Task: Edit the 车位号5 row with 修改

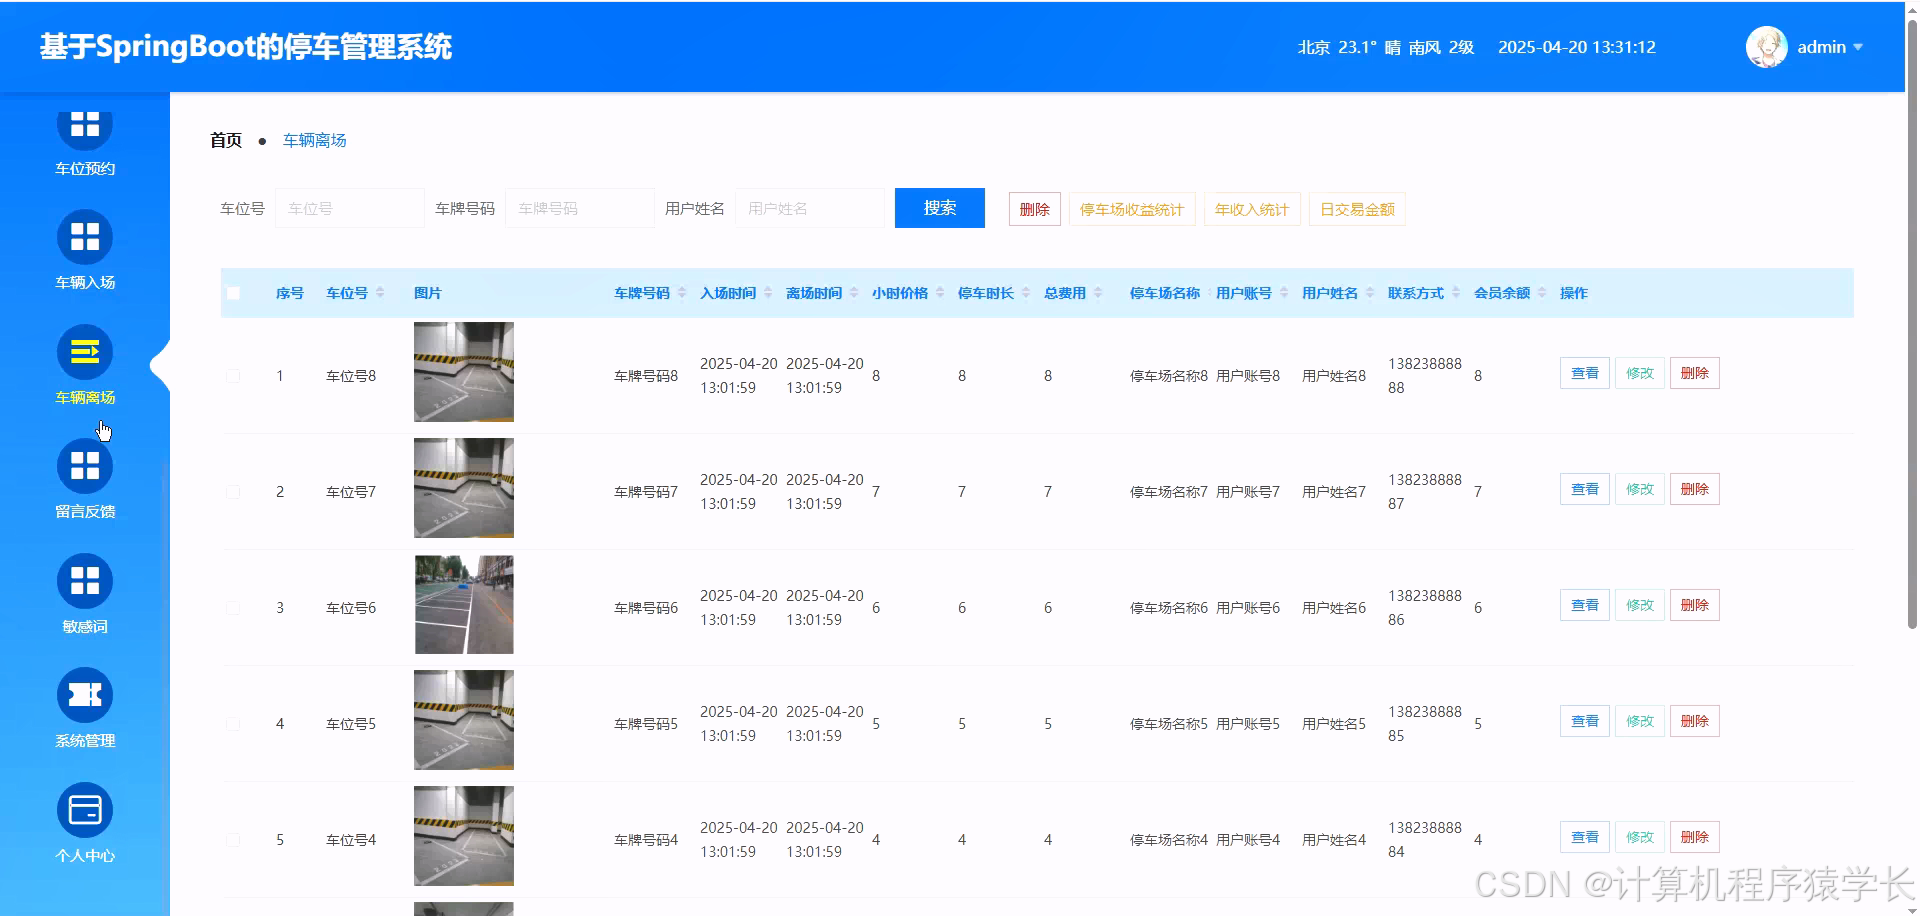Action: pyautogui.click(x=1639, y=721)
